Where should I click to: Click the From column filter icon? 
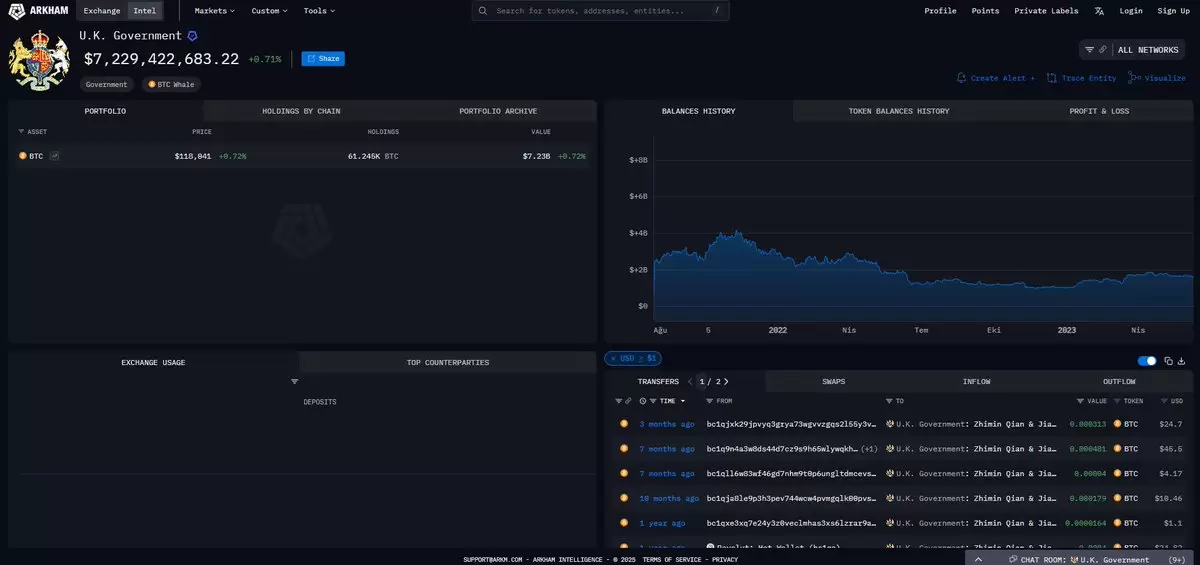tap(709, 401)
